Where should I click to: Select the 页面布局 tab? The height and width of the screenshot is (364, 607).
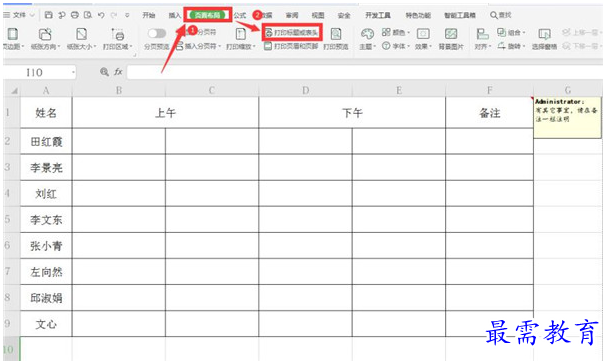tap(207, 15)
